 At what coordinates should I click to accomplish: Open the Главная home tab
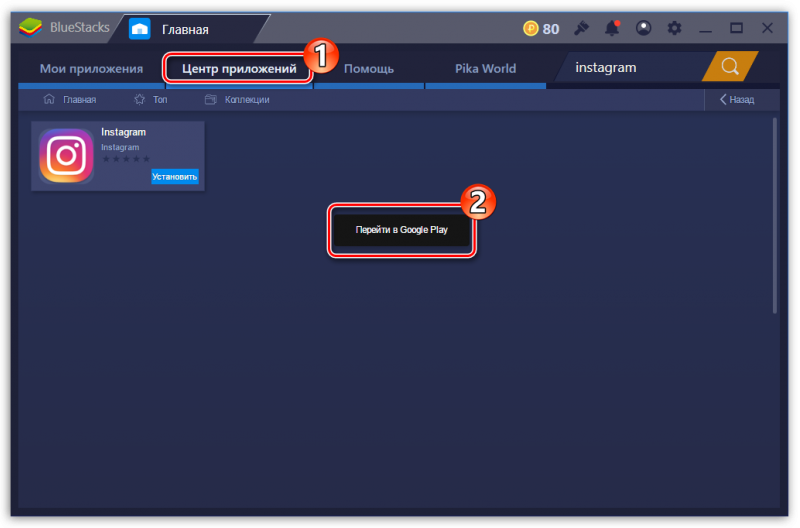click(189, 29)
